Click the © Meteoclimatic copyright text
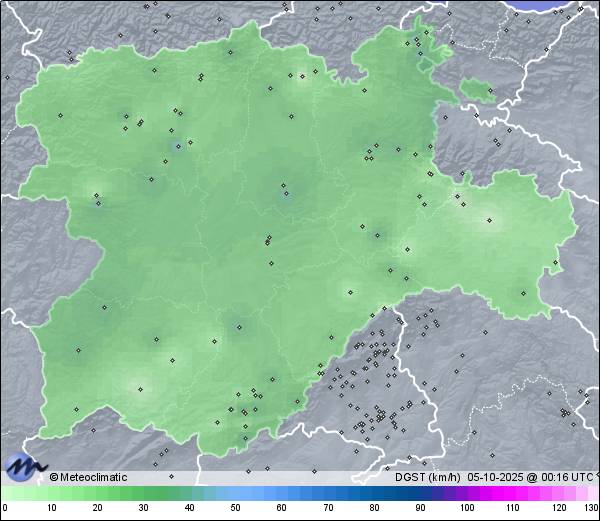The width and height of the screenshot is (600, 521). pos(89,477)
